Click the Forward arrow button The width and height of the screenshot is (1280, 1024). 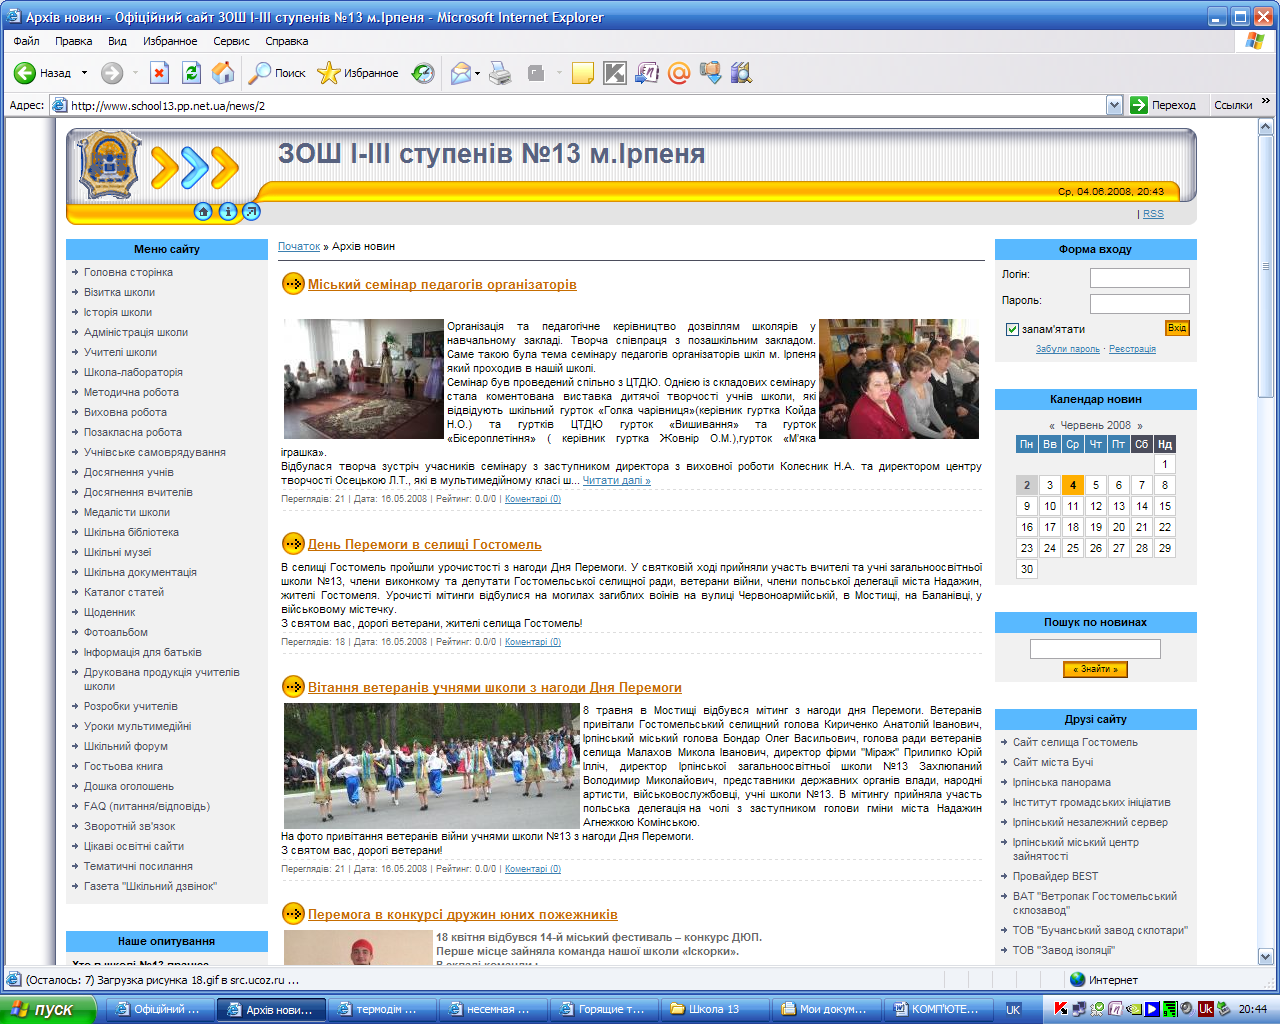click(x=112, y=73)
